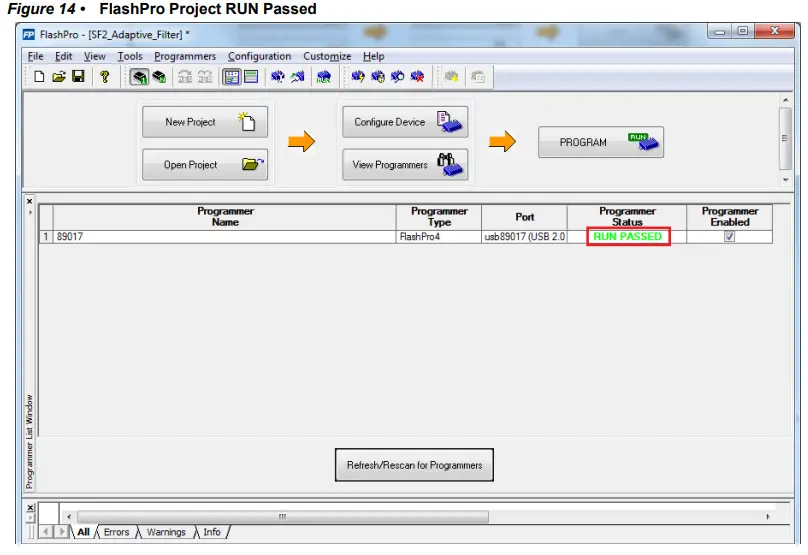Select the chain mode chip icon
808x555 pixels.
(160, 77)
